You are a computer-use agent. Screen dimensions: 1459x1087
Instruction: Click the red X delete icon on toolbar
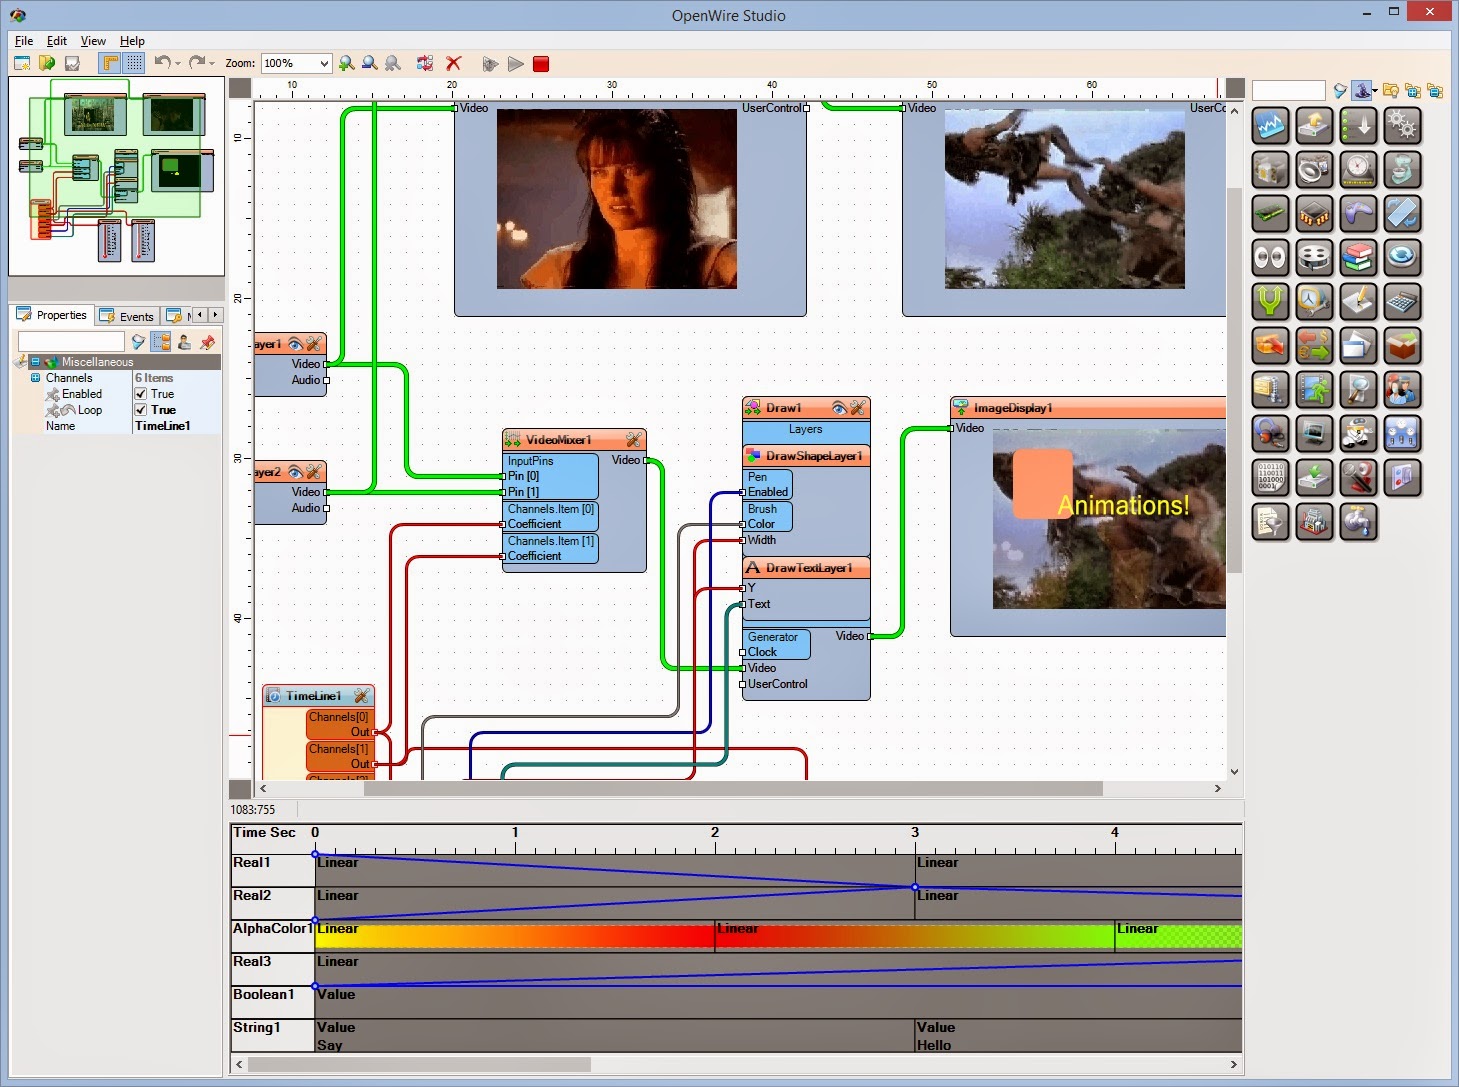click(x=454, y=63)
